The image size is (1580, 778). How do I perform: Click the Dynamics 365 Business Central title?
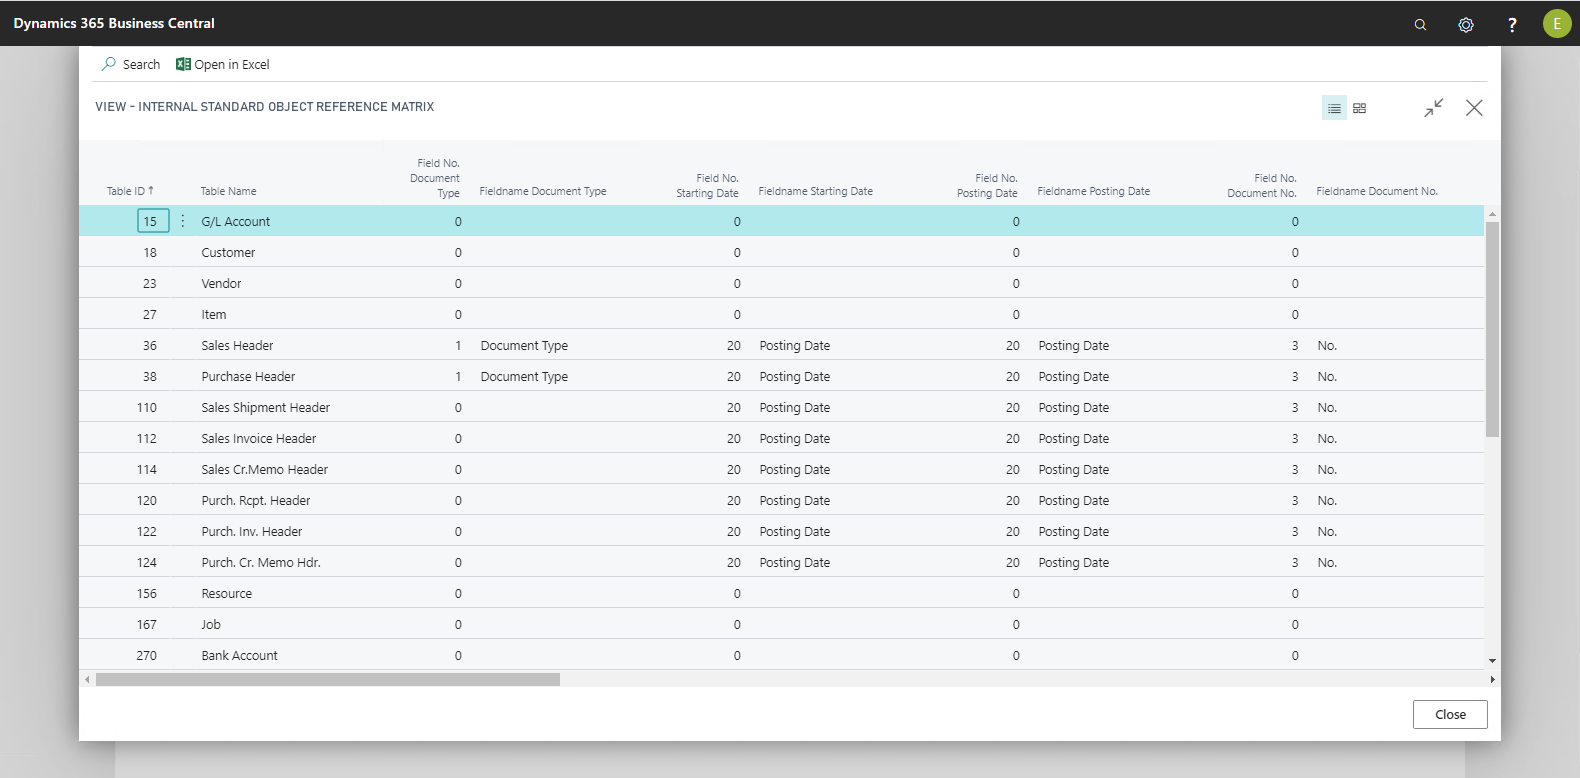click(x=114, y=23)
